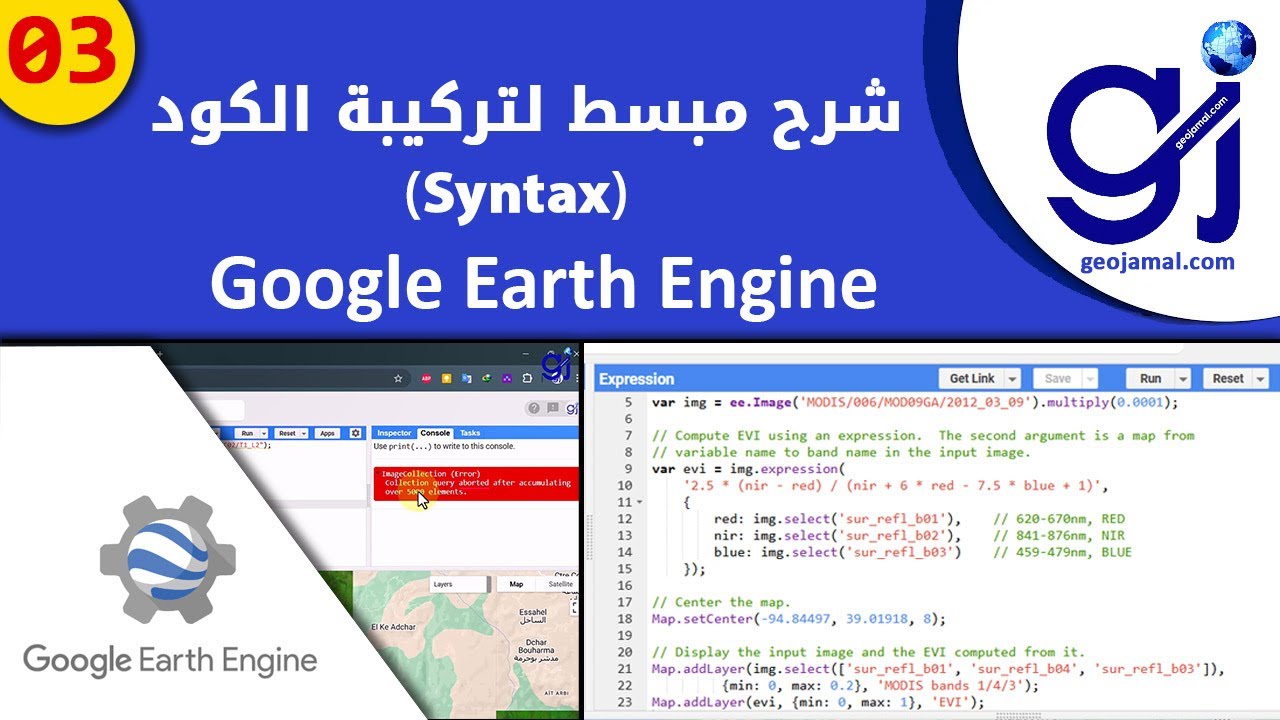
Task: Open the puzzle-piece Extensions menu
Action: 527,379
